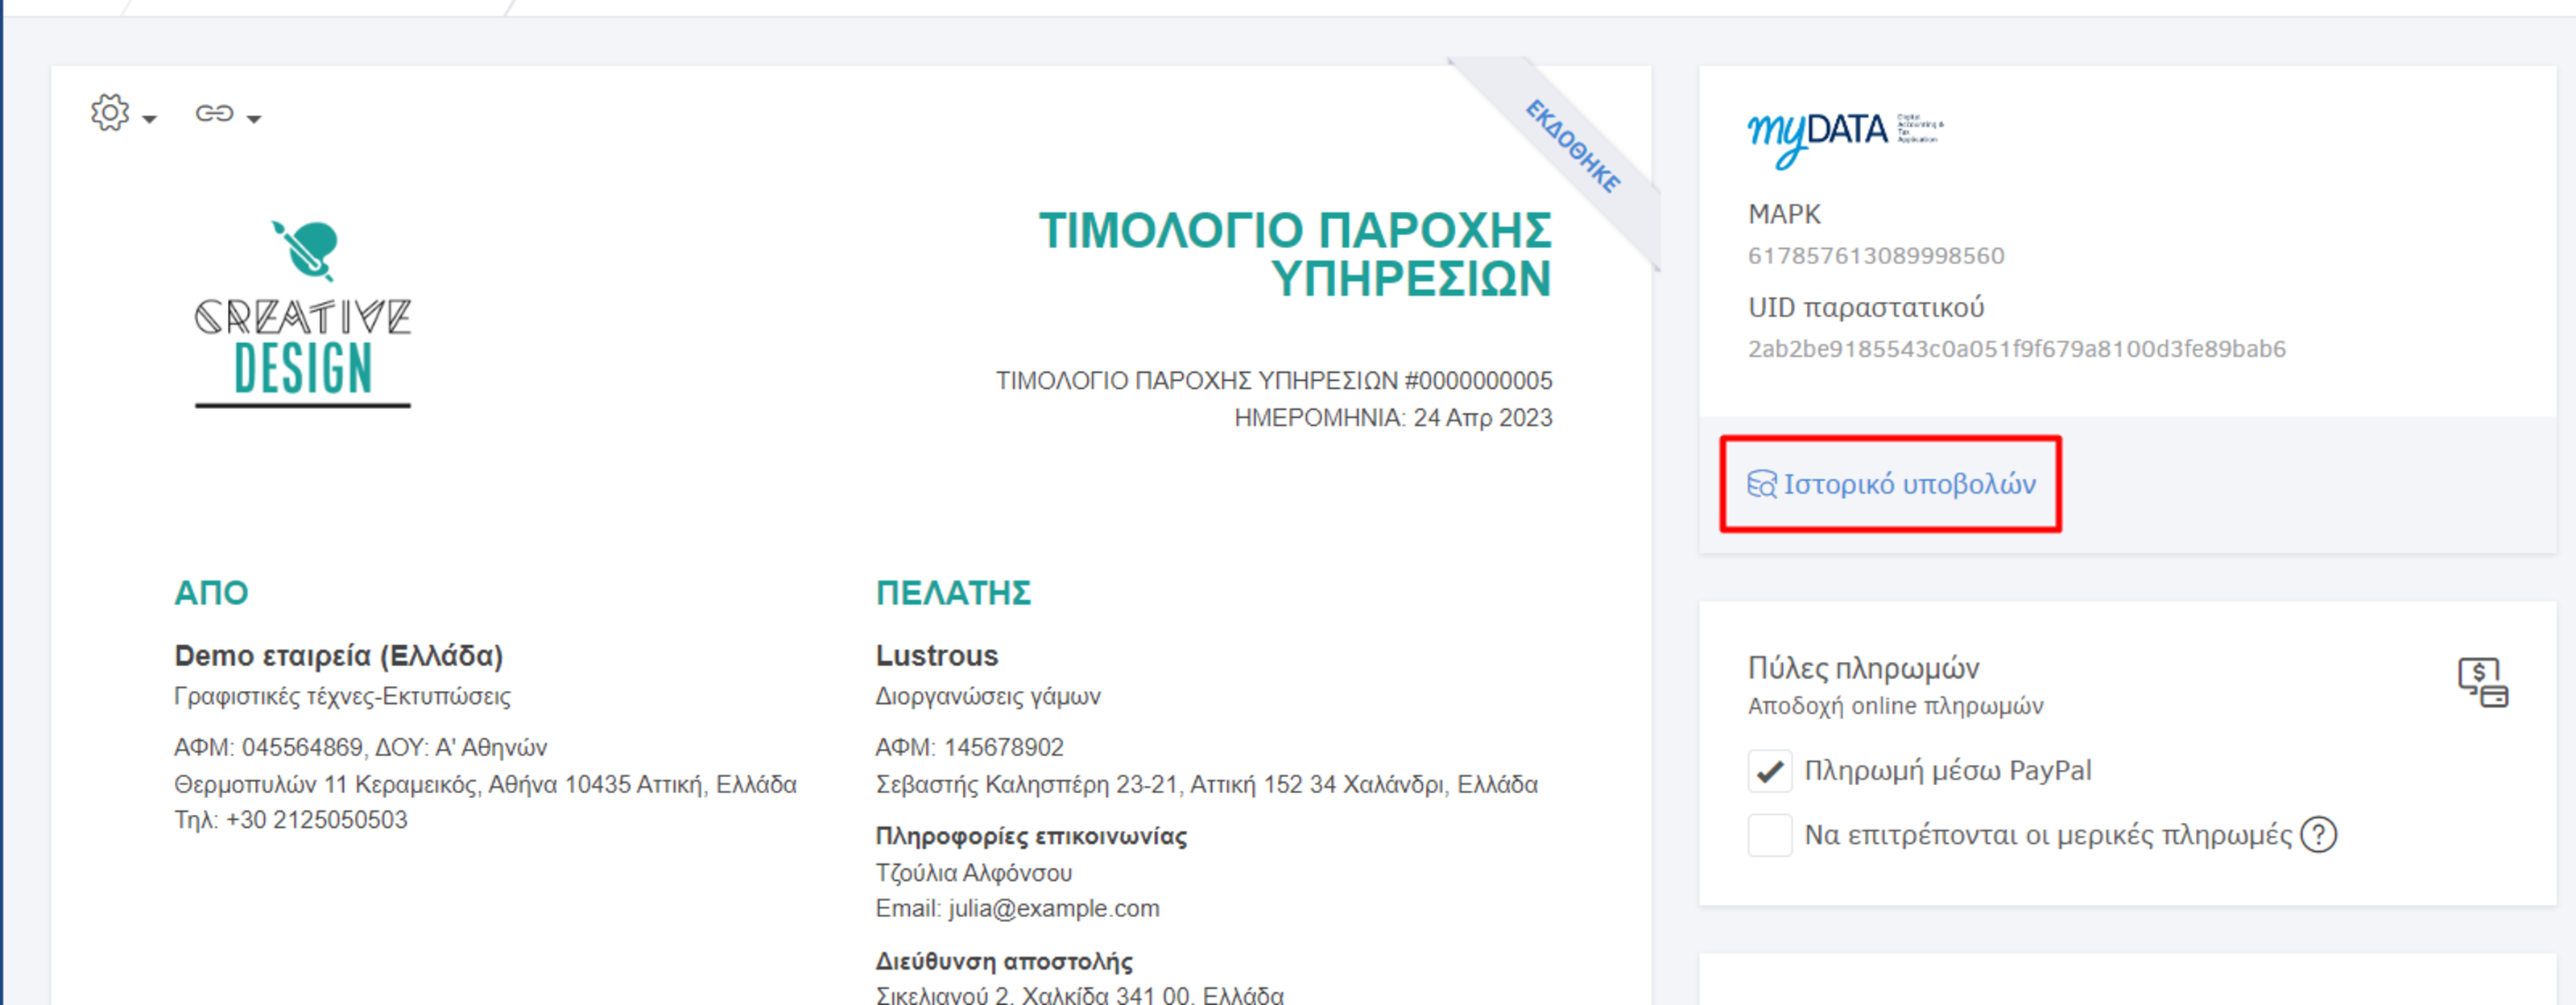
Task: Enable Να επιτρέπονται οι μερικές πληρωμές checkbox
Action: (x=1770, y=835)
